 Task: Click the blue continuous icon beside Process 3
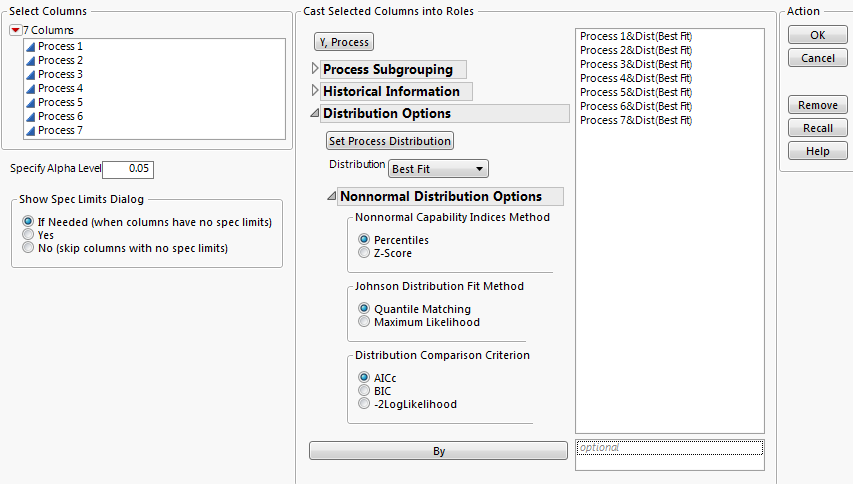[30, 74]
